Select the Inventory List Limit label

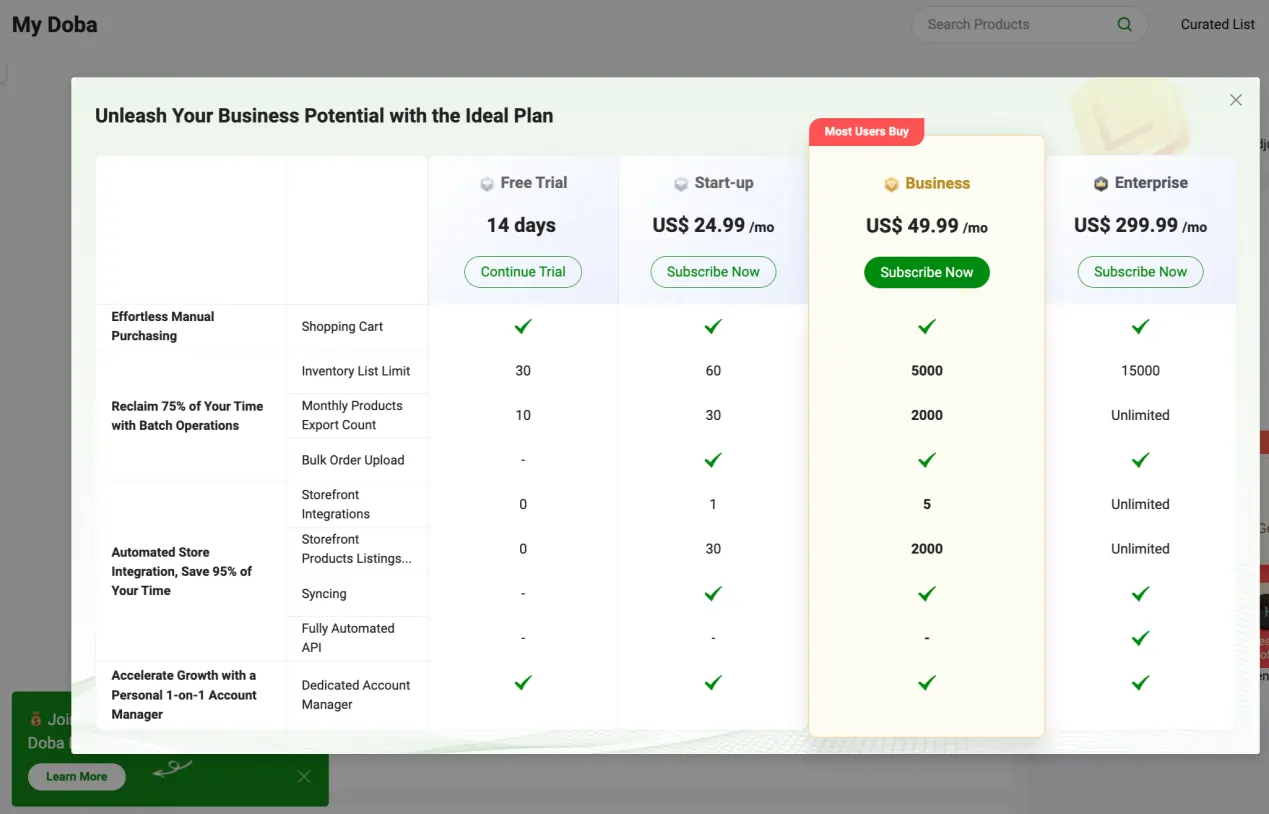point(356,371)
